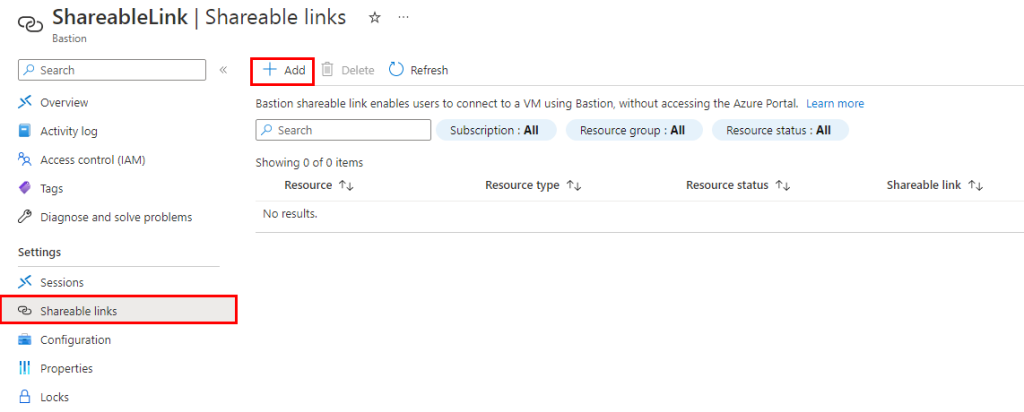Click the wrench icon for Diagnose

25,217
